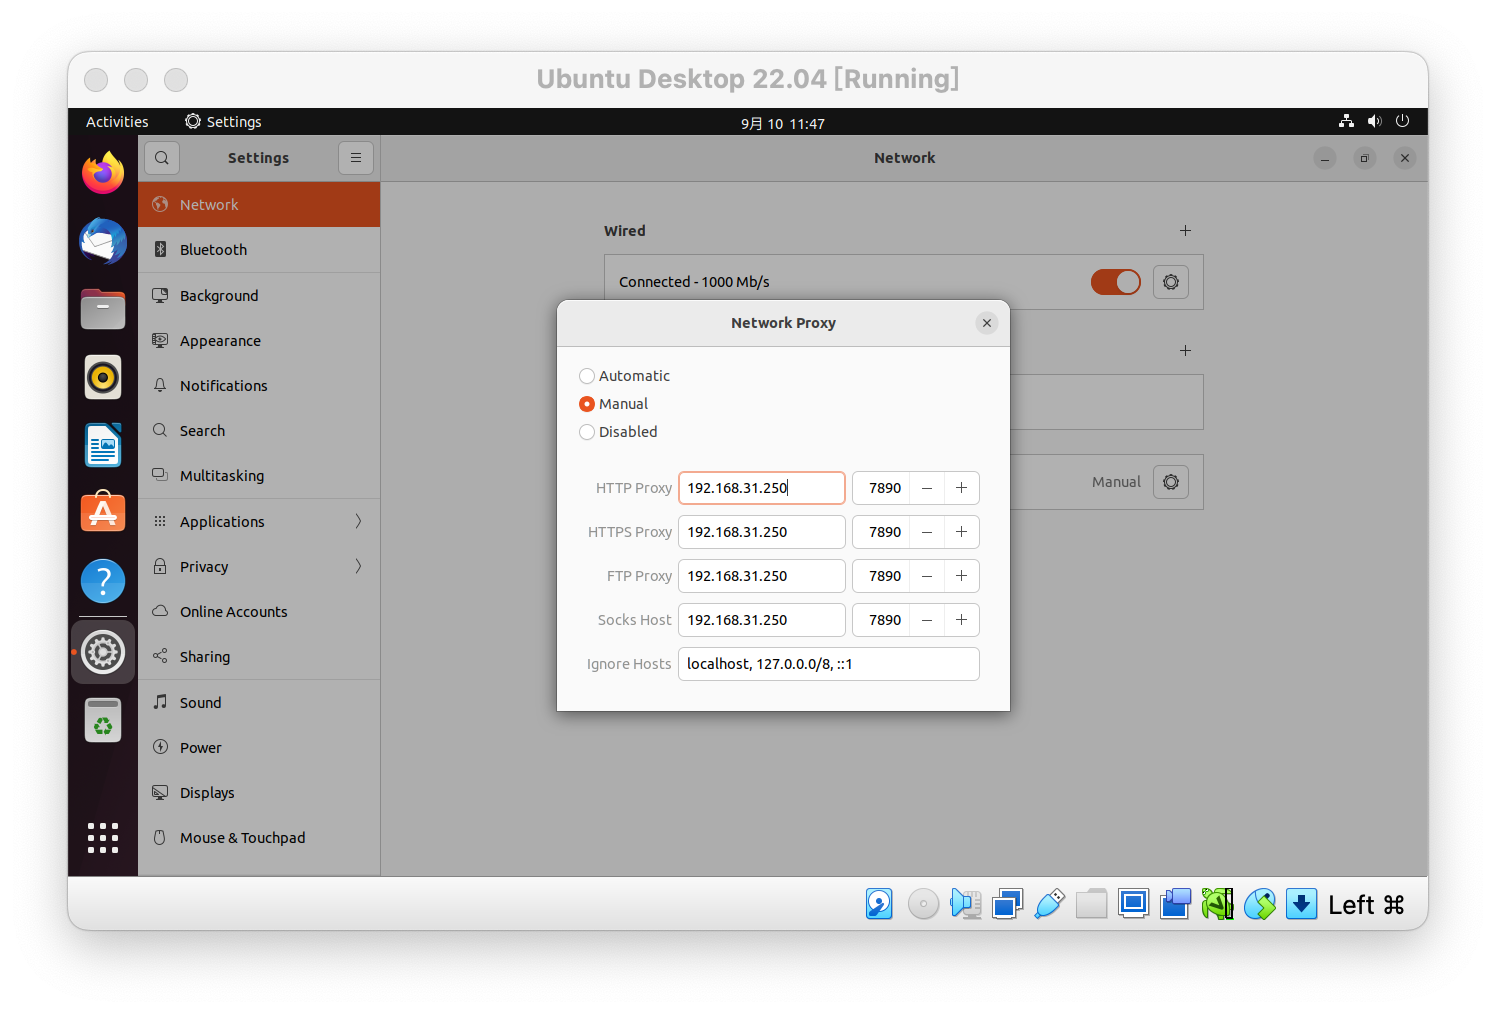The width and height of the screenshot is (1496, 1014).
Task: Expand the Applications settings chevron
Action: pos(358,521)
